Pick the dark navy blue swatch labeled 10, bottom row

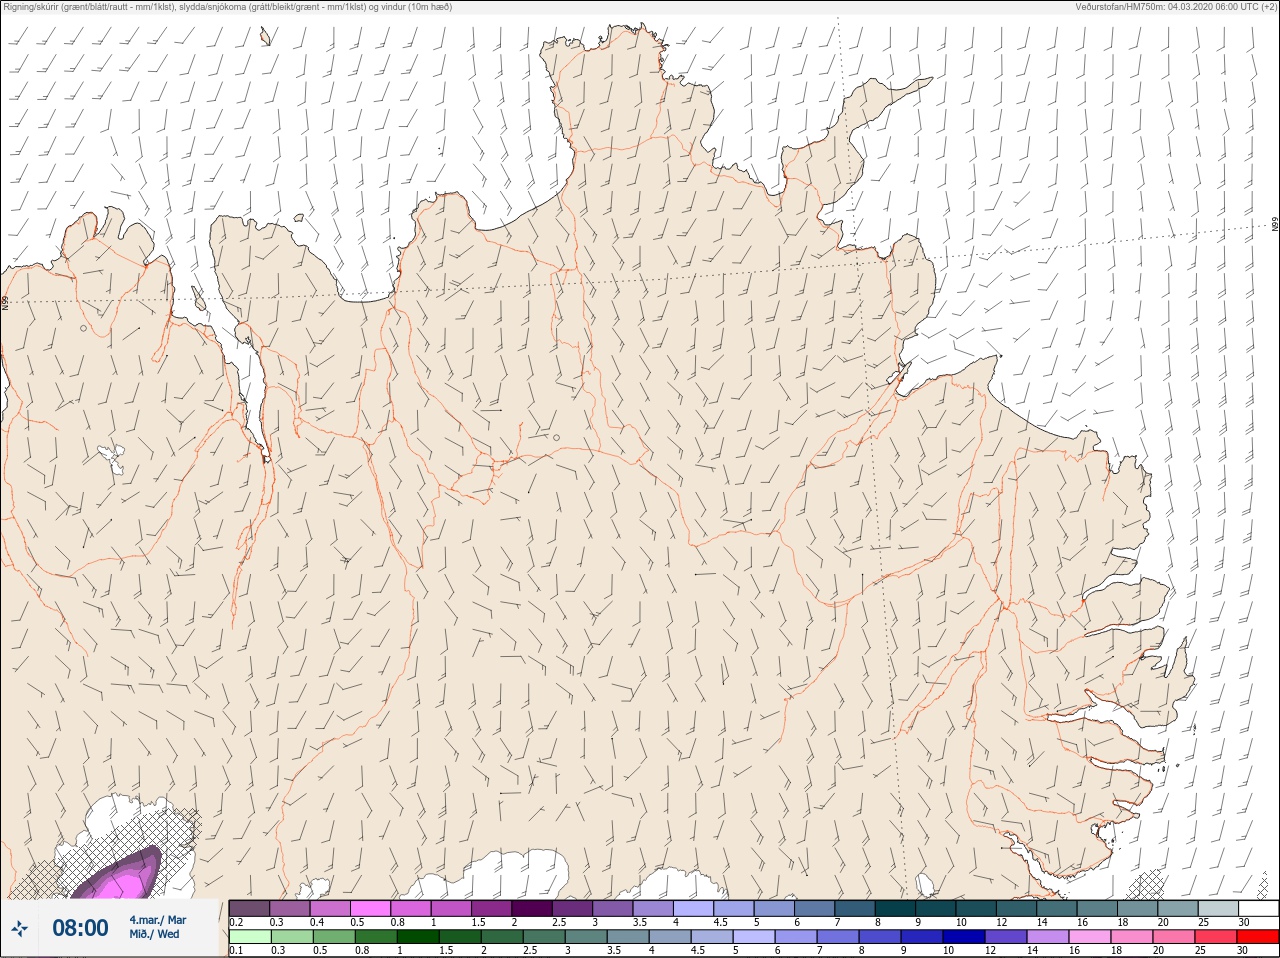pyautogui.click(x=964, y=937)
